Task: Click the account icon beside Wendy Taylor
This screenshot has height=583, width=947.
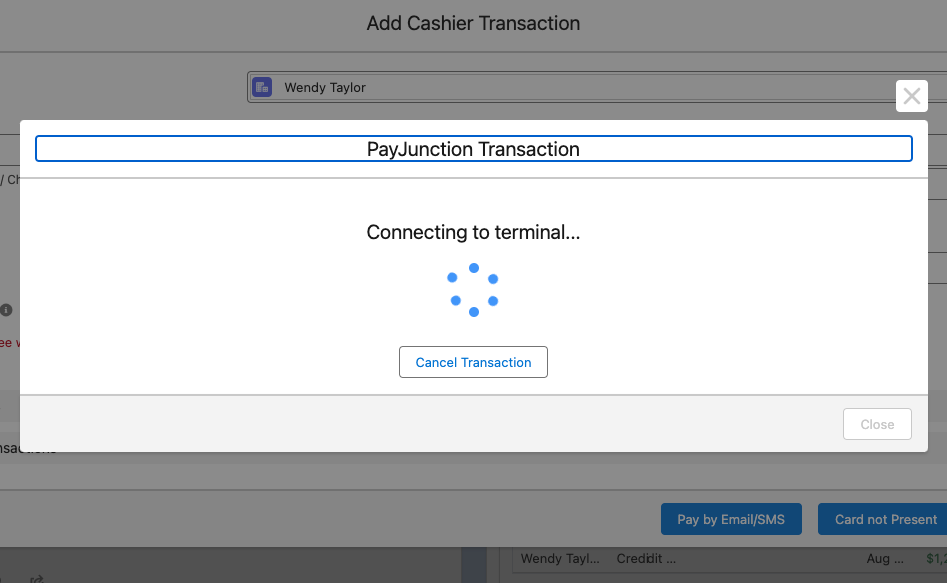Action: (x=262, y=87)
